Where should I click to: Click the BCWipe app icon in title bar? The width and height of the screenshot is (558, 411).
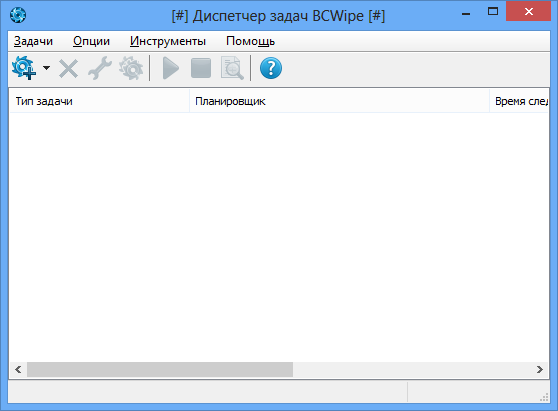18,15
